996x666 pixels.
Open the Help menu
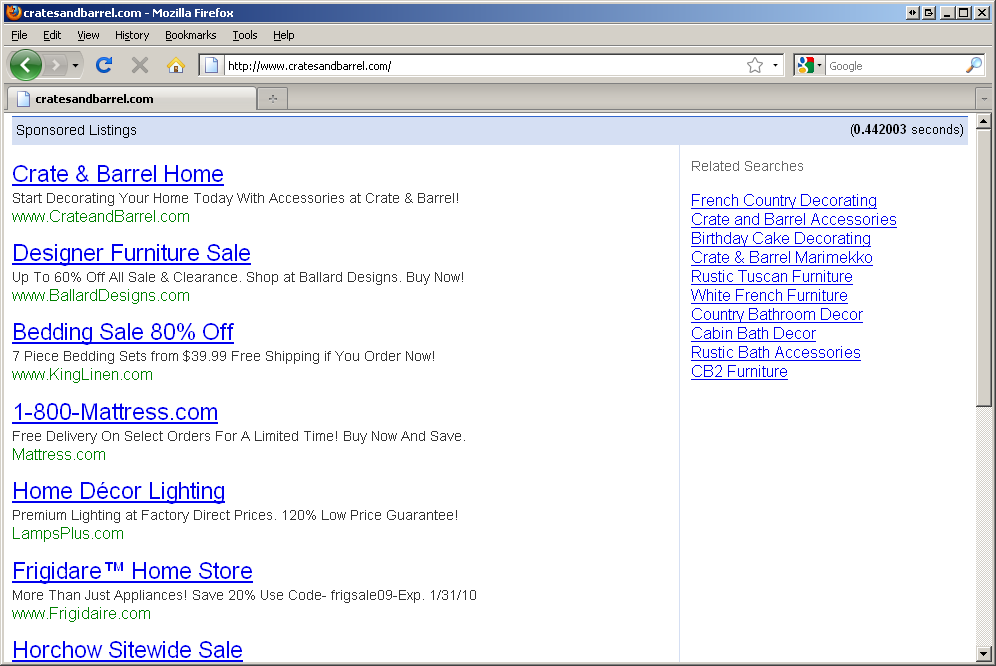pos(283,35)
